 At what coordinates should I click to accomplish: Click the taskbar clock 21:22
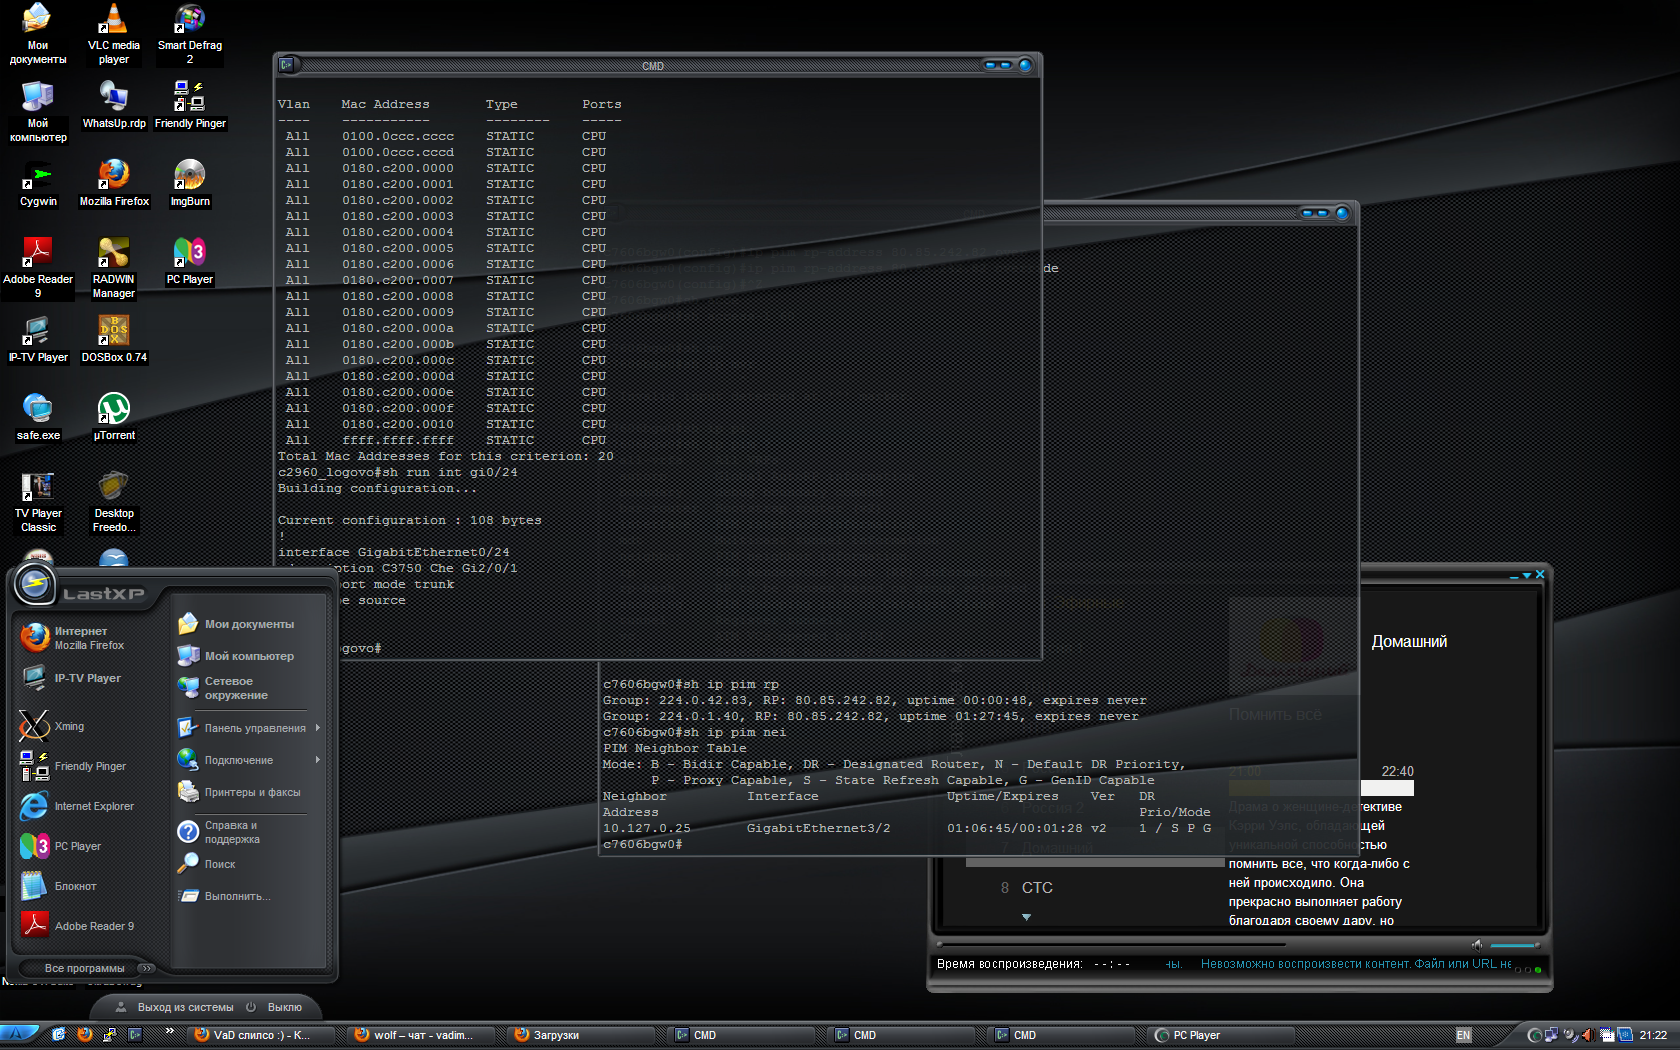pos(1653,1035)
